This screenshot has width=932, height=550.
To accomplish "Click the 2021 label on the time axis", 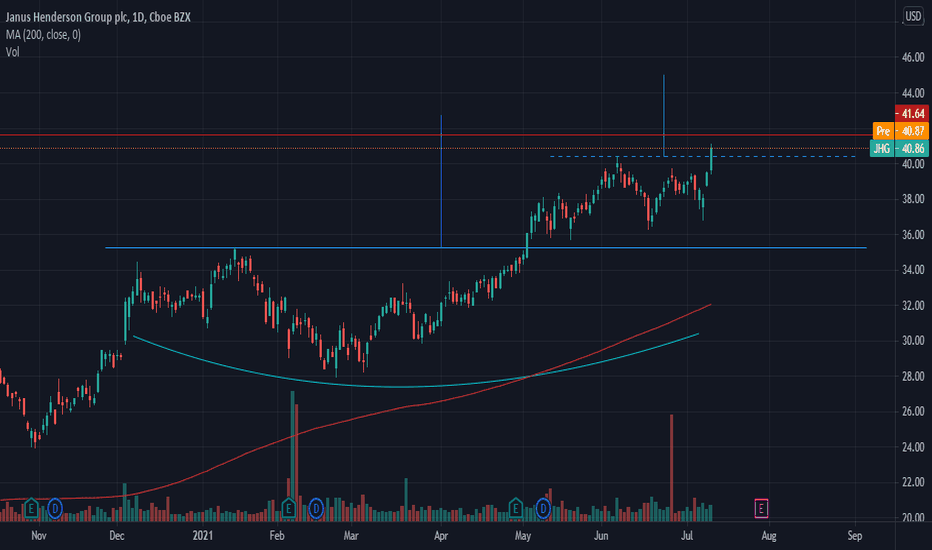I will (x=203, y=536).
